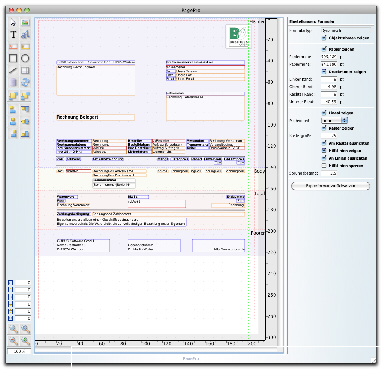
Task: Click the zoom percentage field below the magnifiers
Action: click(x=19, y=351)
